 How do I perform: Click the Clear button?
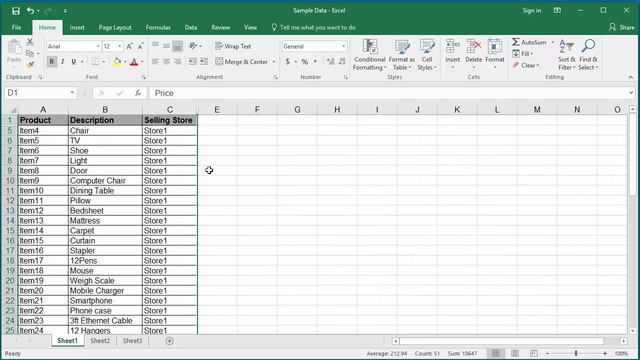526,65
